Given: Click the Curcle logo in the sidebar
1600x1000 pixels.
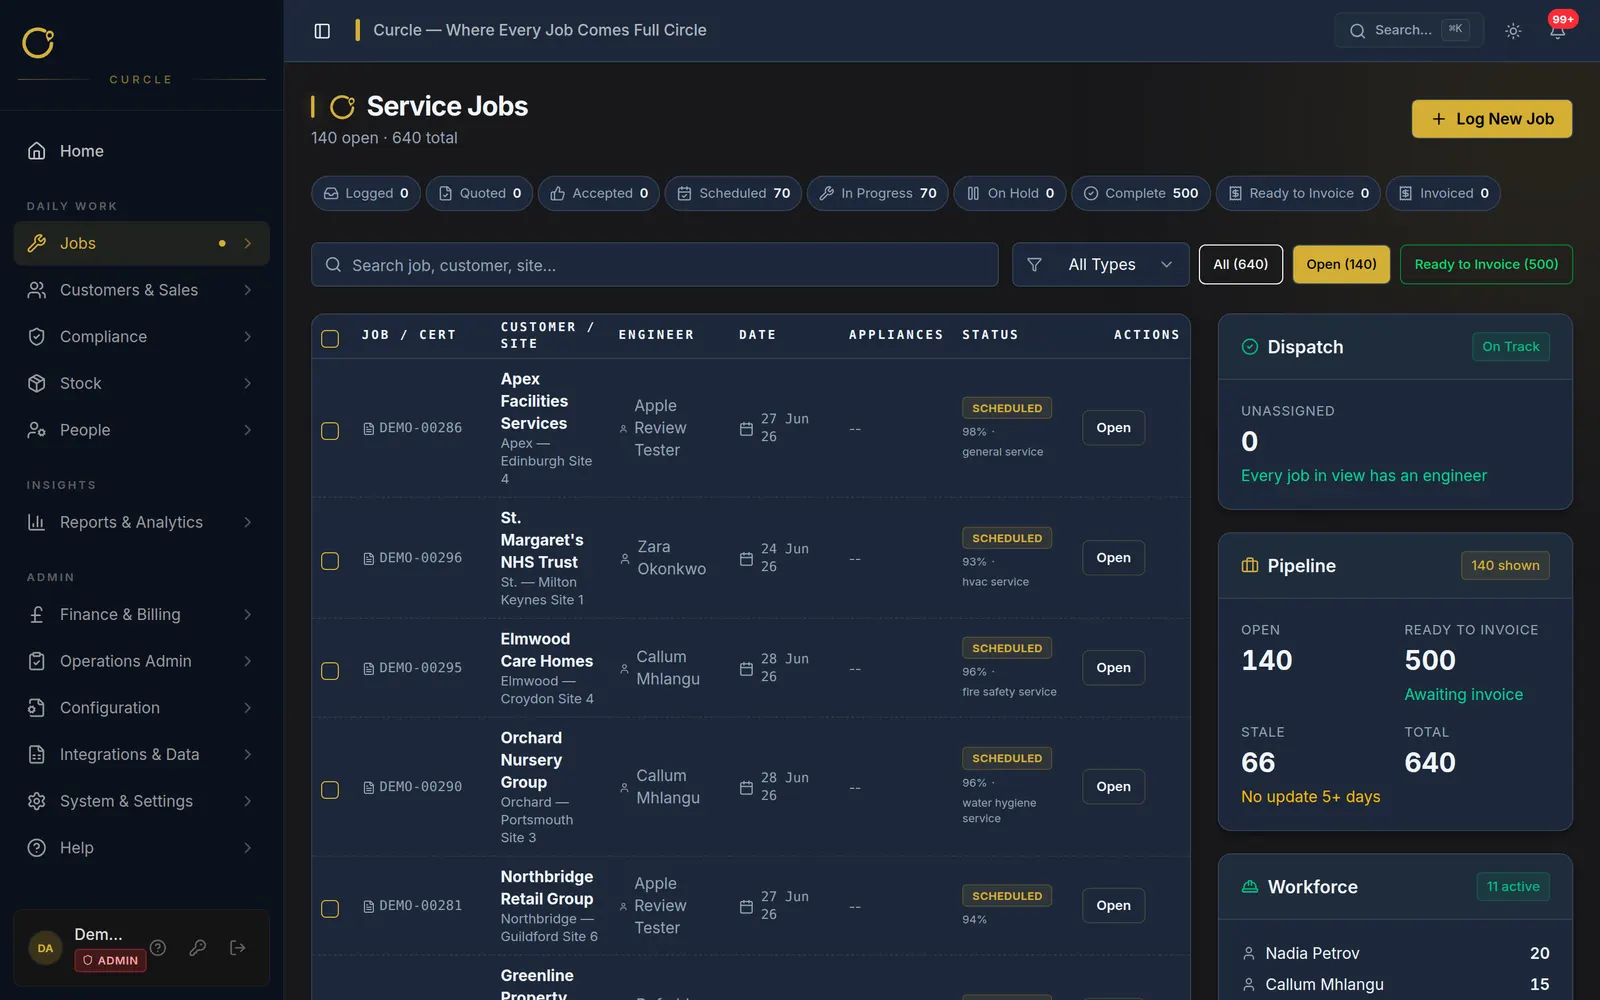Looking at the screenshot, I should click(38, 42).
